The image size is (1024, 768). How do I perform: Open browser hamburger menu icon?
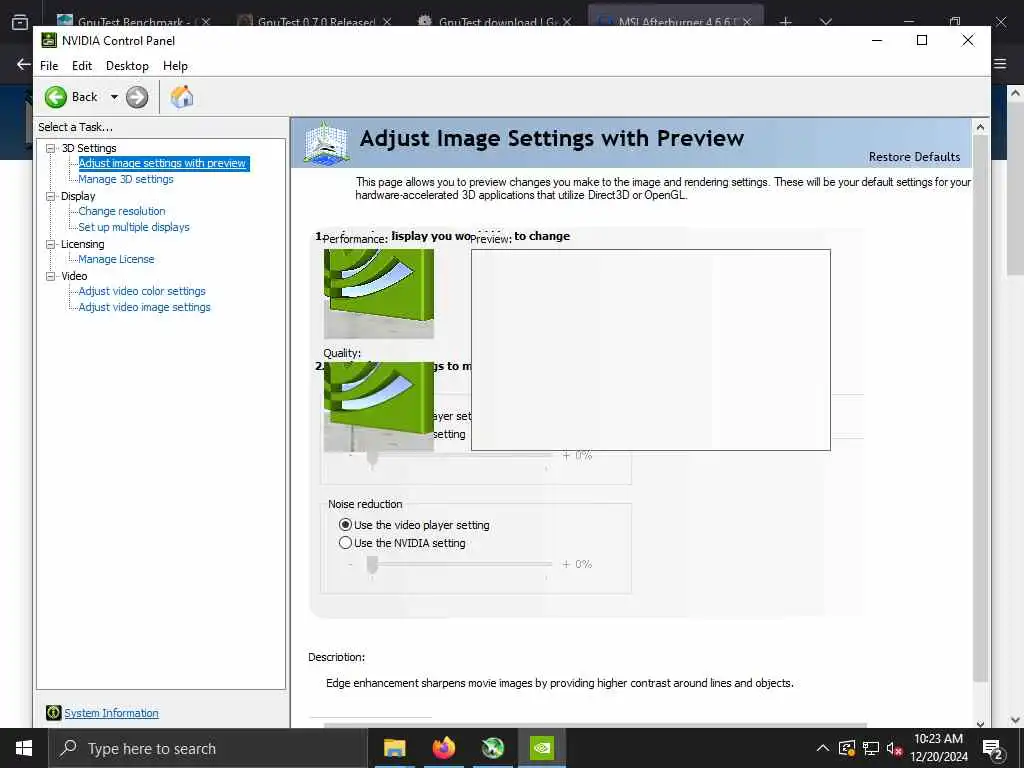1000,64
